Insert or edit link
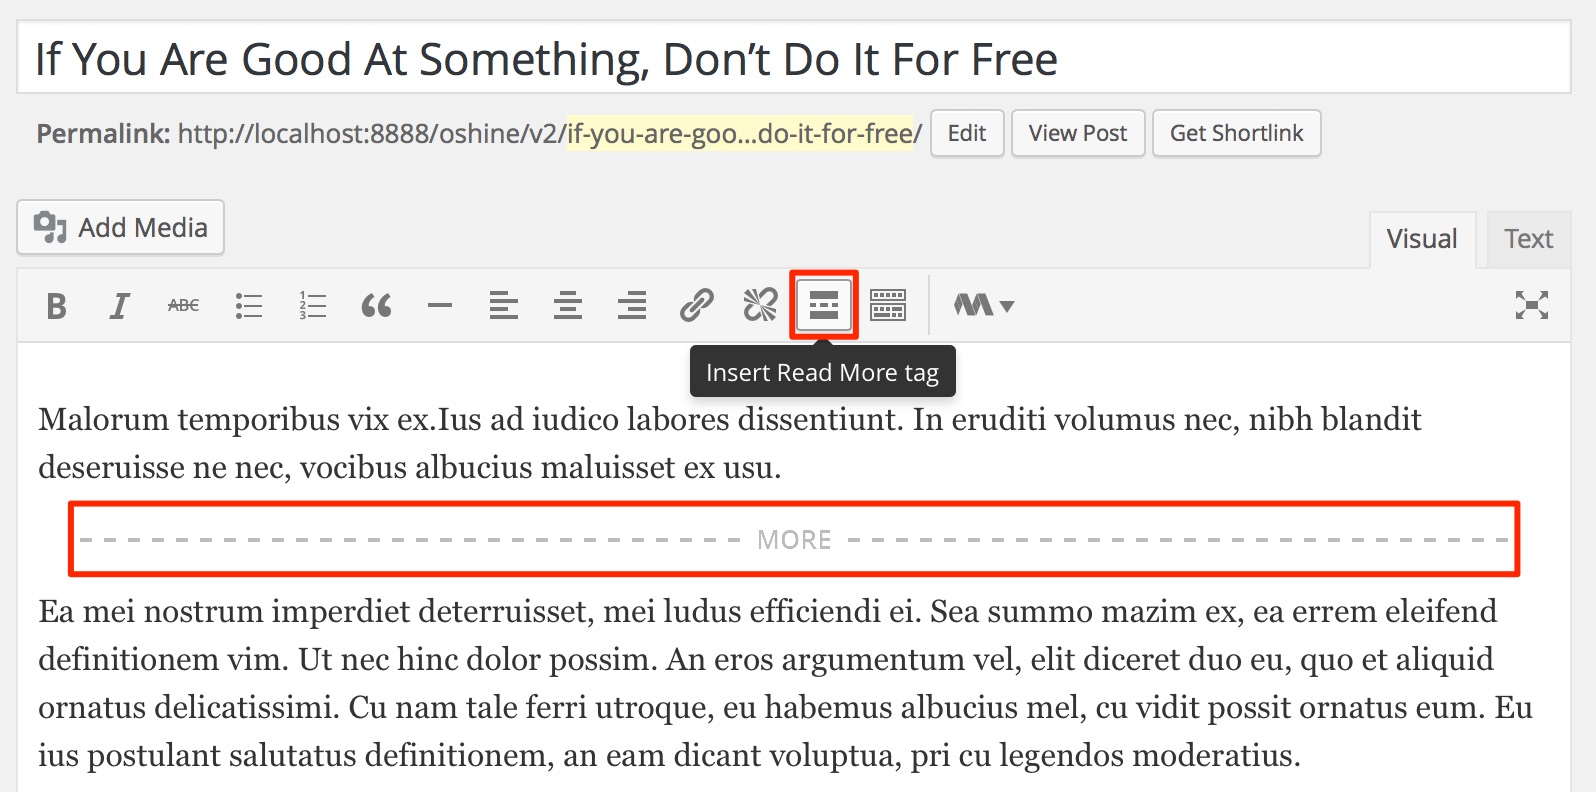 pyautogui.click(x=696, y=305)
